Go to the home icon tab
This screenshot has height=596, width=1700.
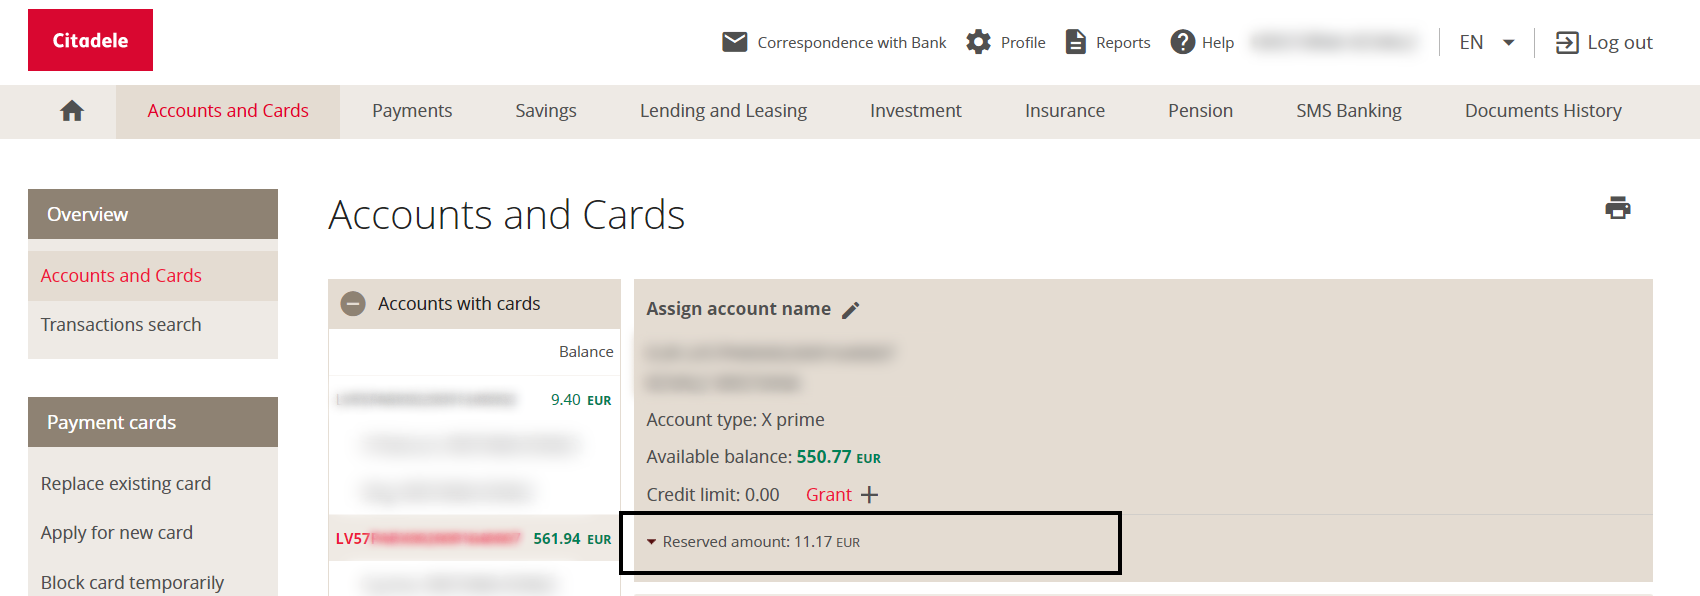click(72, 111)
